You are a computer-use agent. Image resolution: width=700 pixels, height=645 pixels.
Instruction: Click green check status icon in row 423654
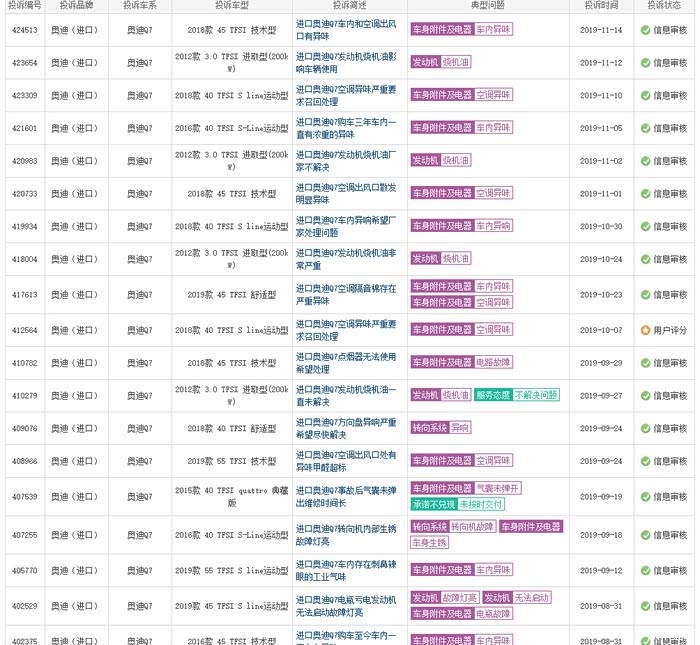coord(645,63)
